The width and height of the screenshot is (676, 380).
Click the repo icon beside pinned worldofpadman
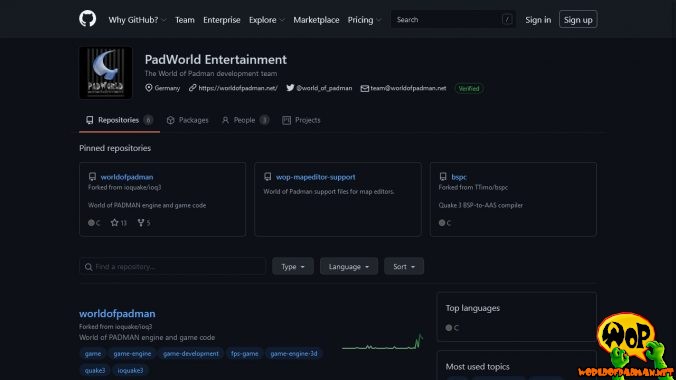92,177
